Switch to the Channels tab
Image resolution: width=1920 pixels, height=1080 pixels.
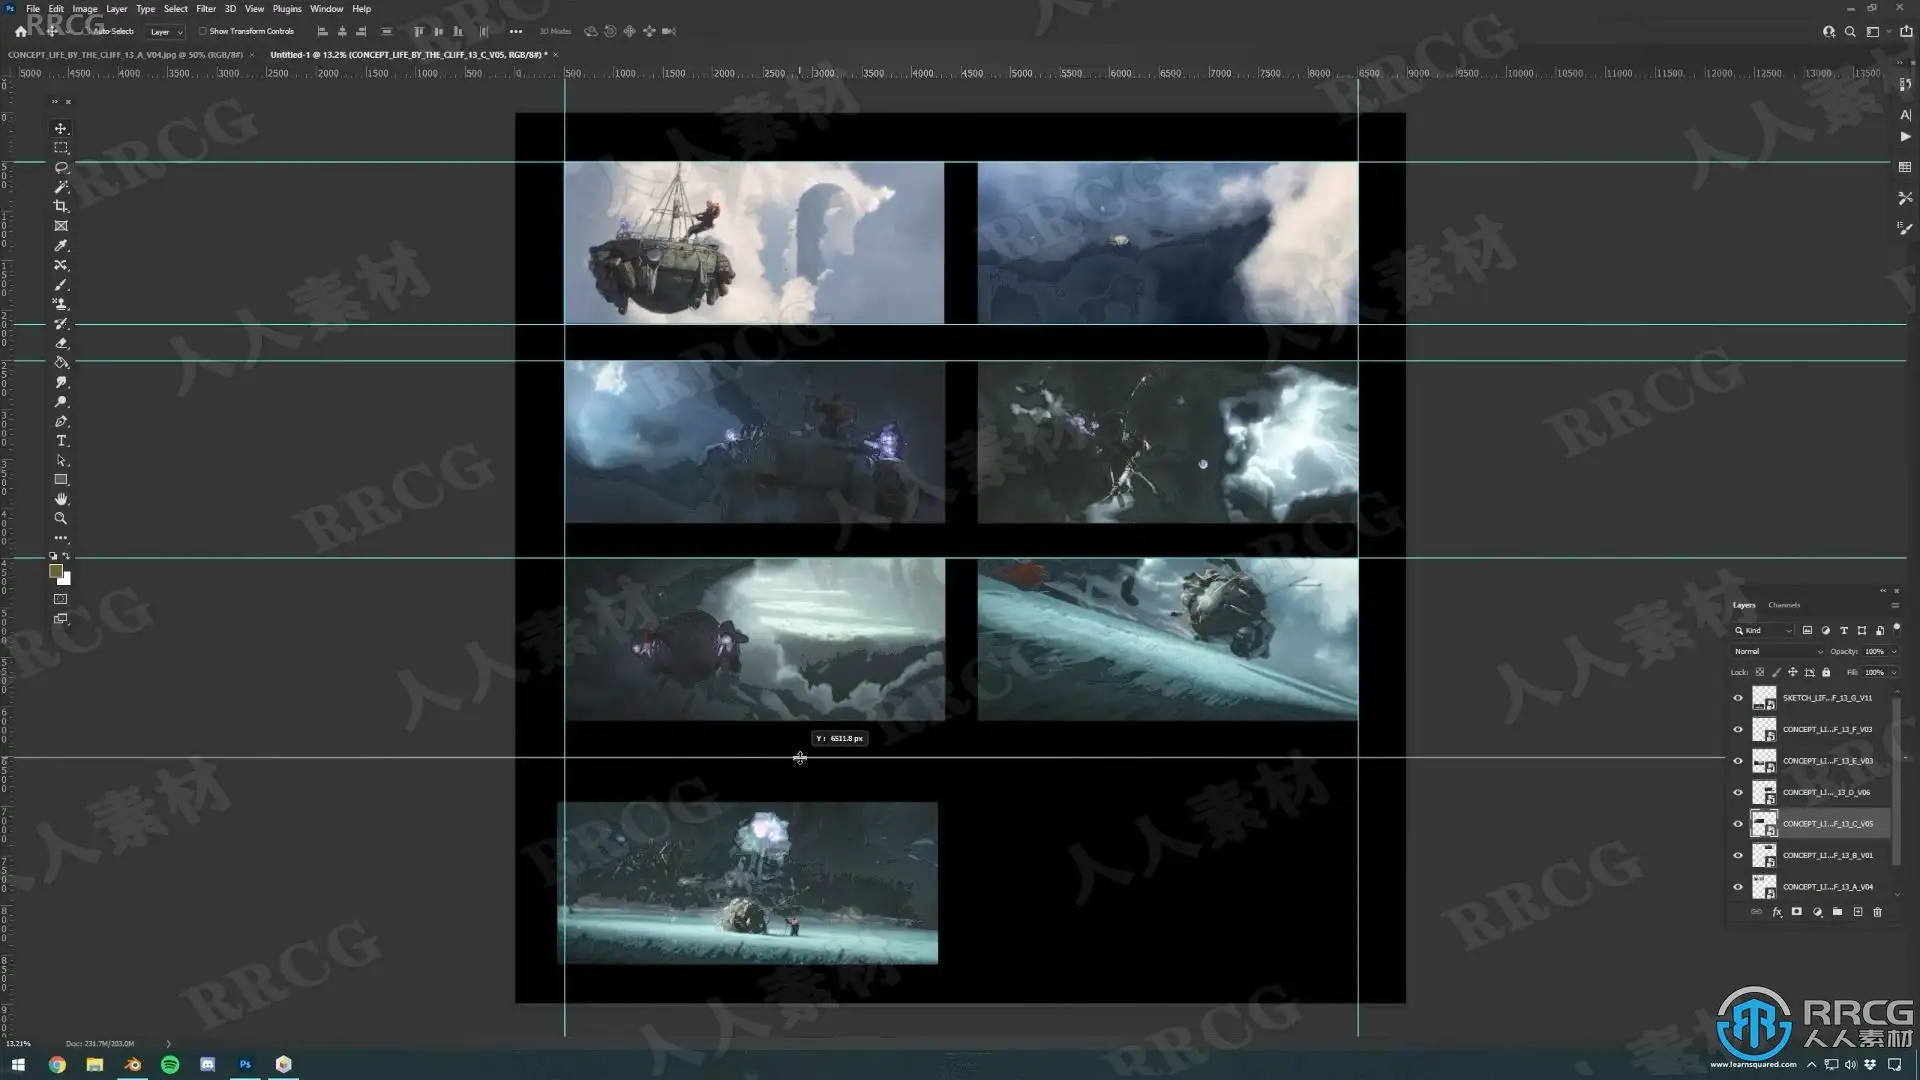[x=1784, y=605]
